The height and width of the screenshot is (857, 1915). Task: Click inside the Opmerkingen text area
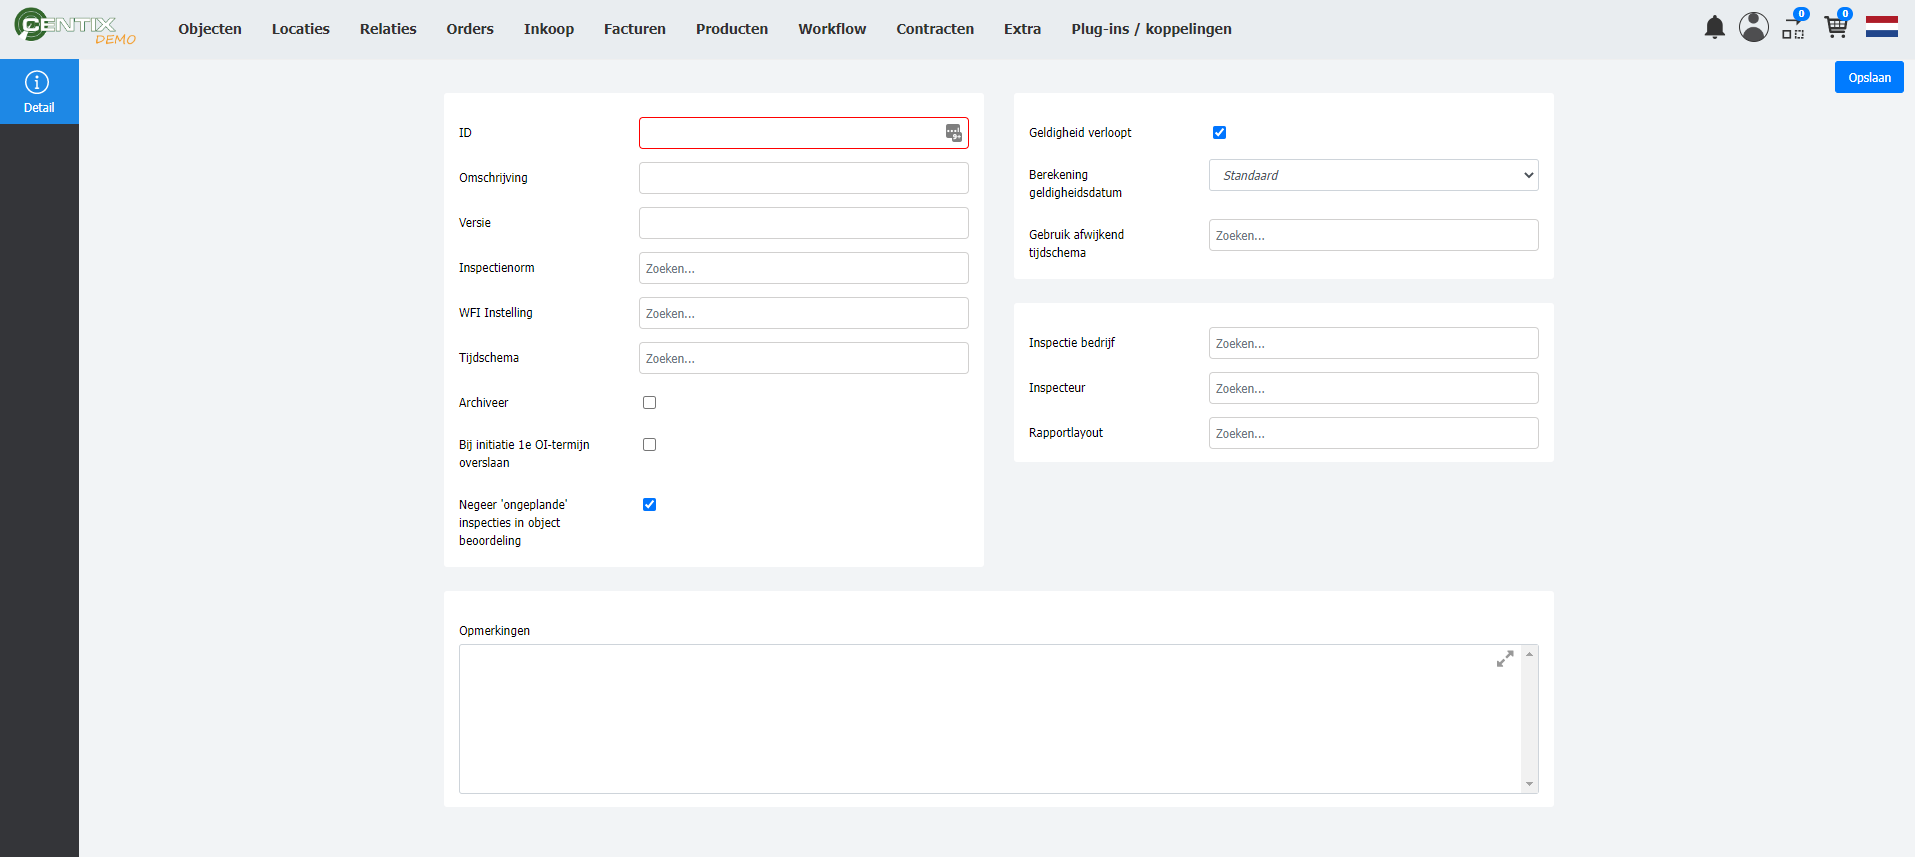point(990,719)
